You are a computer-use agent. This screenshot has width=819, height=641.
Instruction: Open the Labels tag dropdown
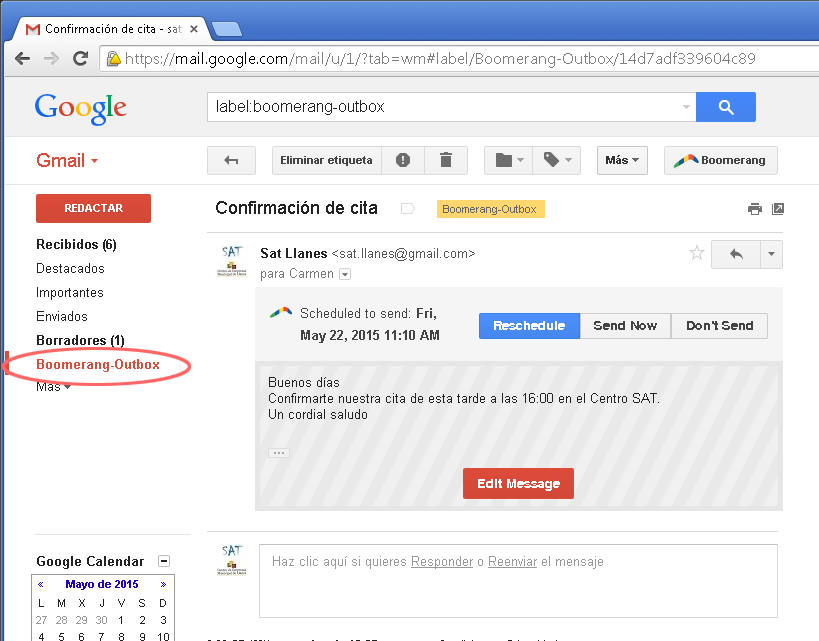tap(557, 160)
